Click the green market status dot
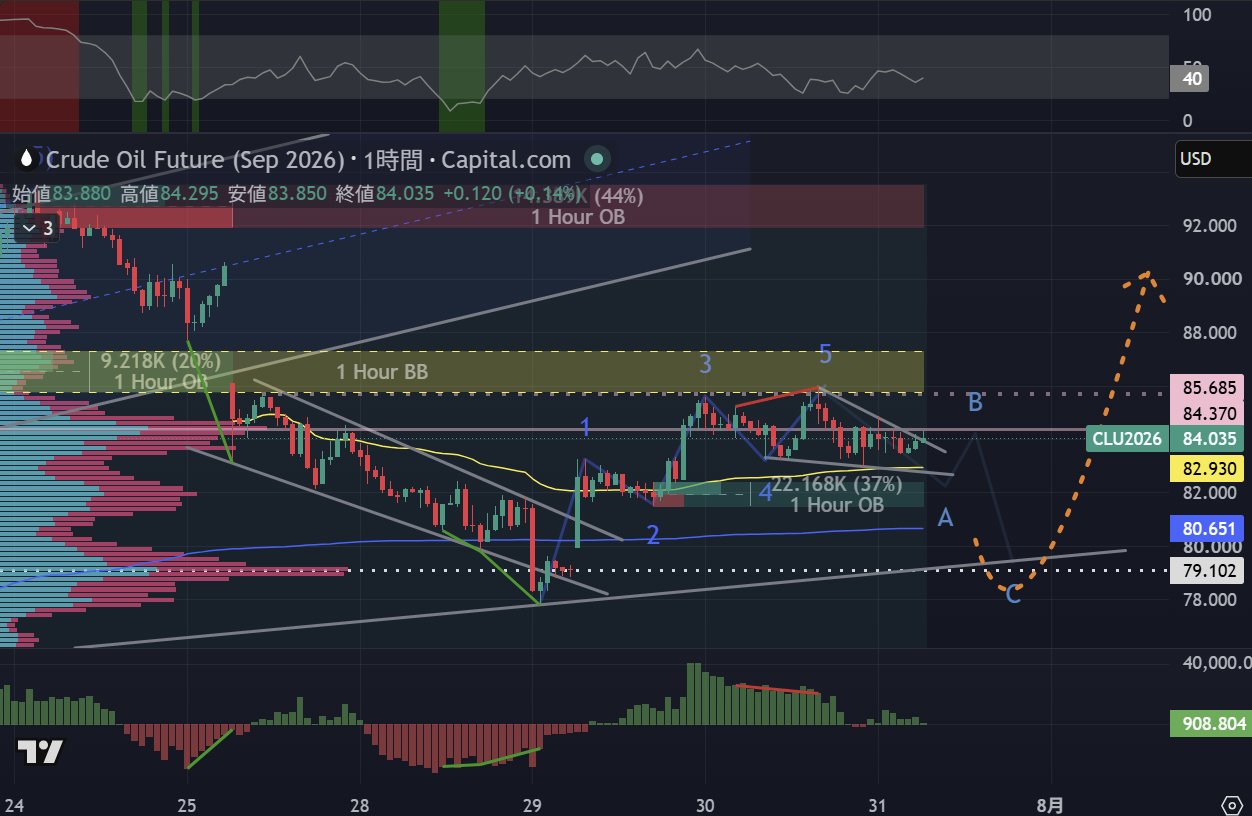 tap(597, 159)
